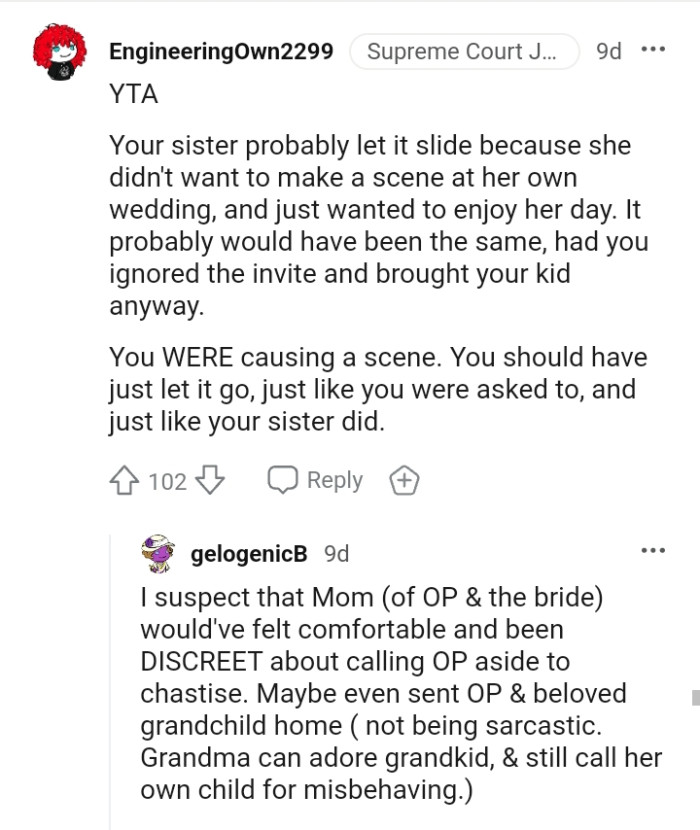The width and height of the screenshot is (700, 830).
Task: Open gelogenicB's profile by clicking username
Action: pos(248,553)
